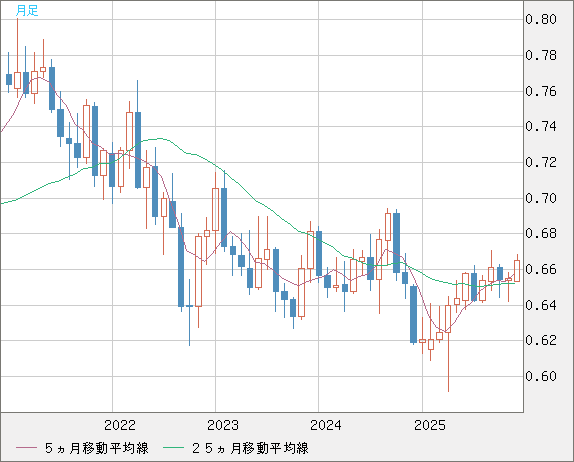The width and height of the screenshot is (574, 462).
Task: Click the 0.76 price axis label
Action: tap(541, 91)
